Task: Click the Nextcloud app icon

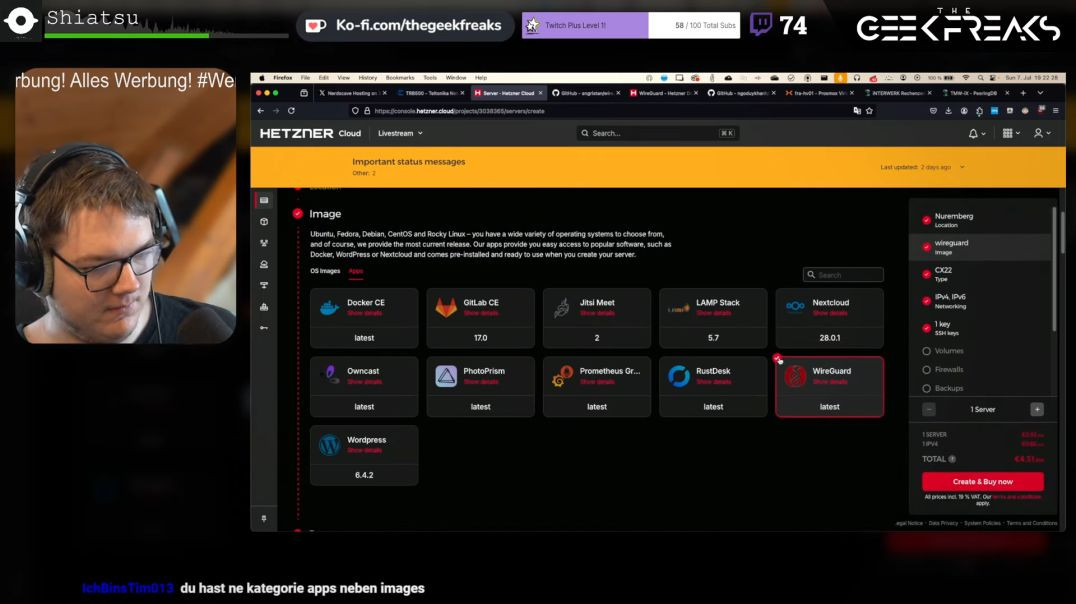Action: click(x=795, y=306)
